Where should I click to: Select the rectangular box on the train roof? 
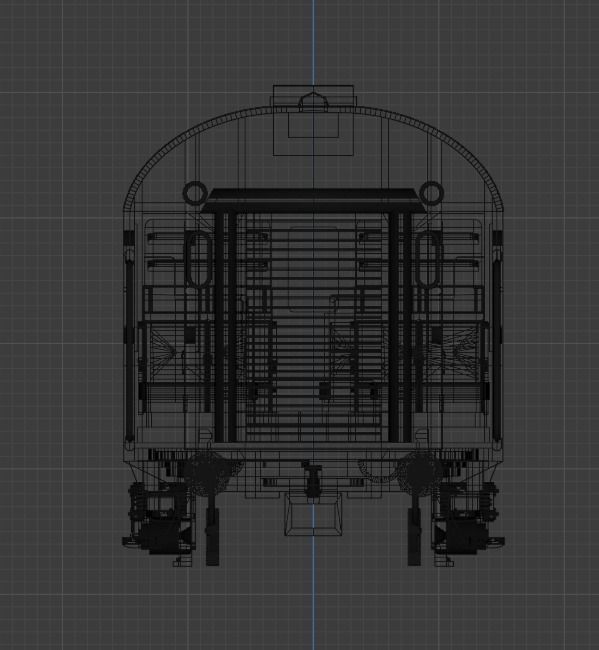coord(313,120)
